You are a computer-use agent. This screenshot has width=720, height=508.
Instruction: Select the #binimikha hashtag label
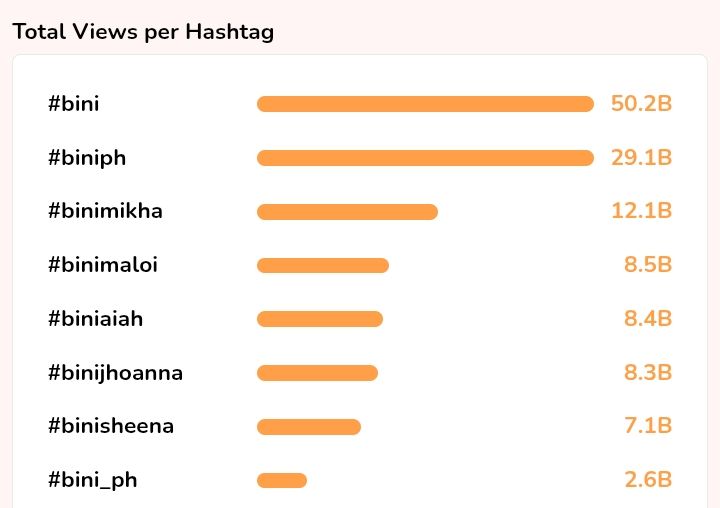coord(105,211)
